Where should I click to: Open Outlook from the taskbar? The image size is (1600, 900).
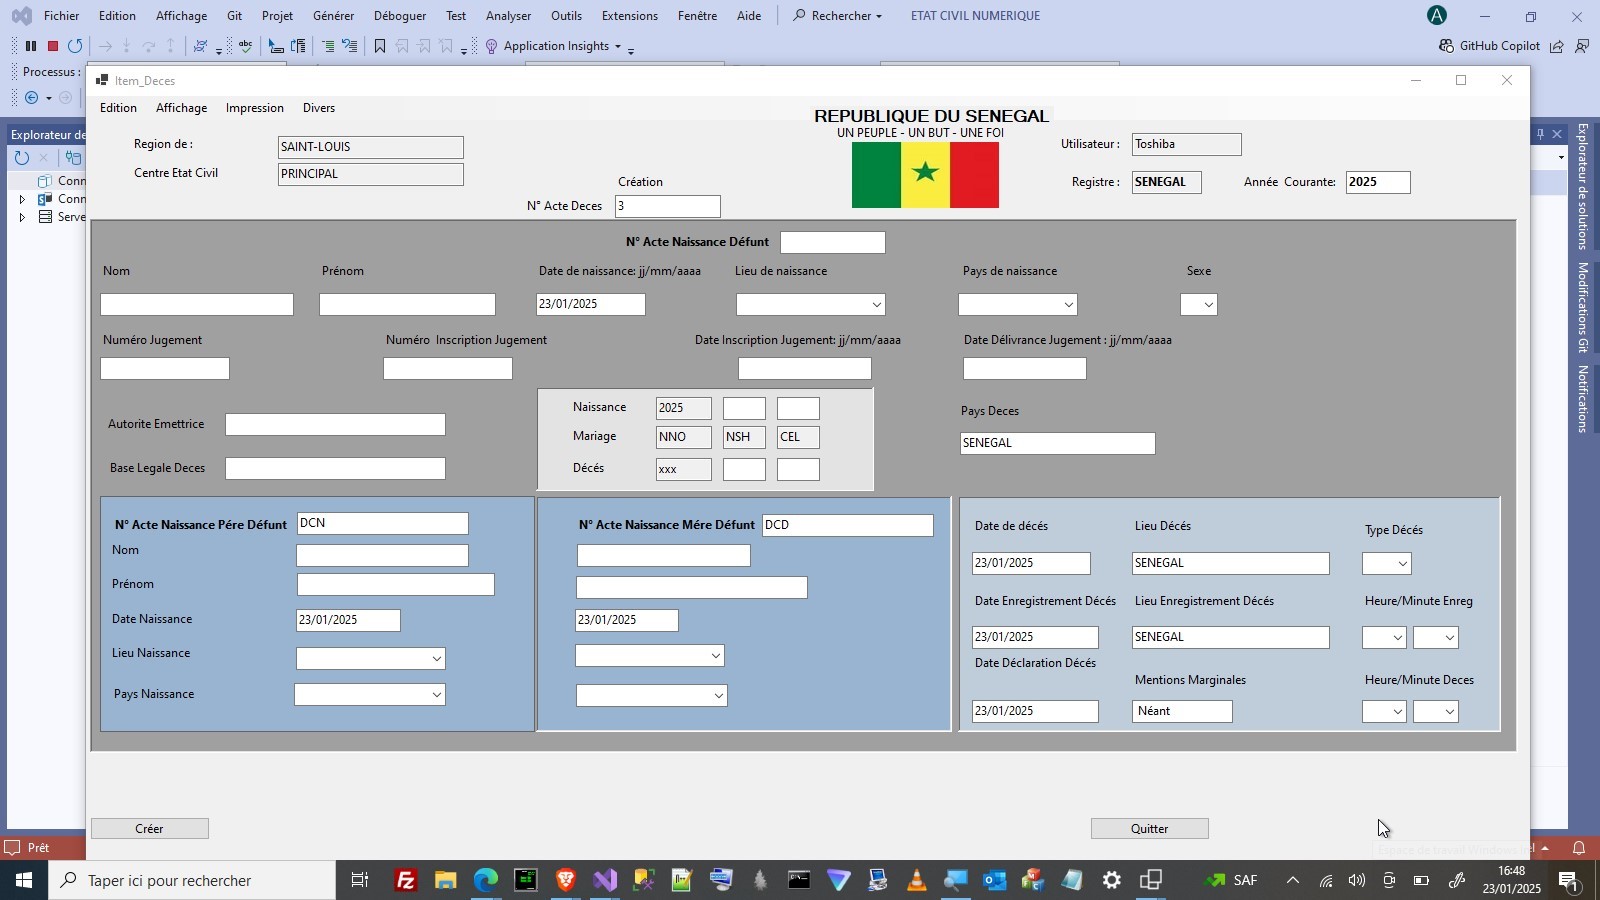point(994,881)
